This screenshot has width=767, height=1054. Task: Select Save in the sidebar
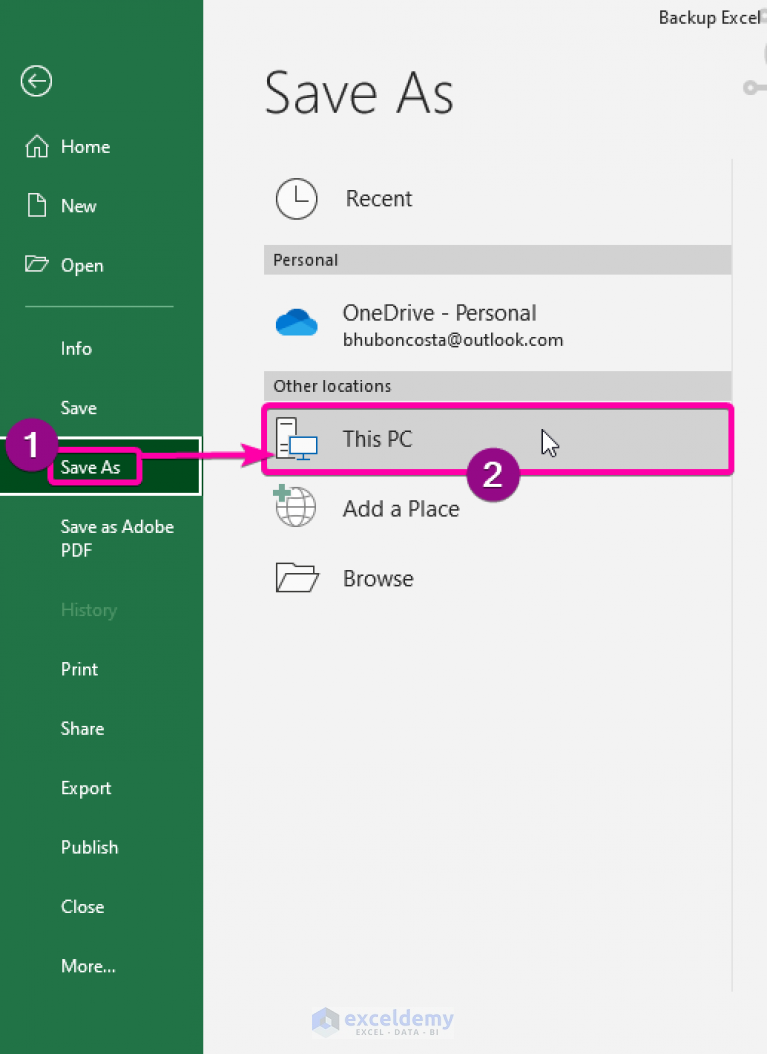(x=79, y=407)
